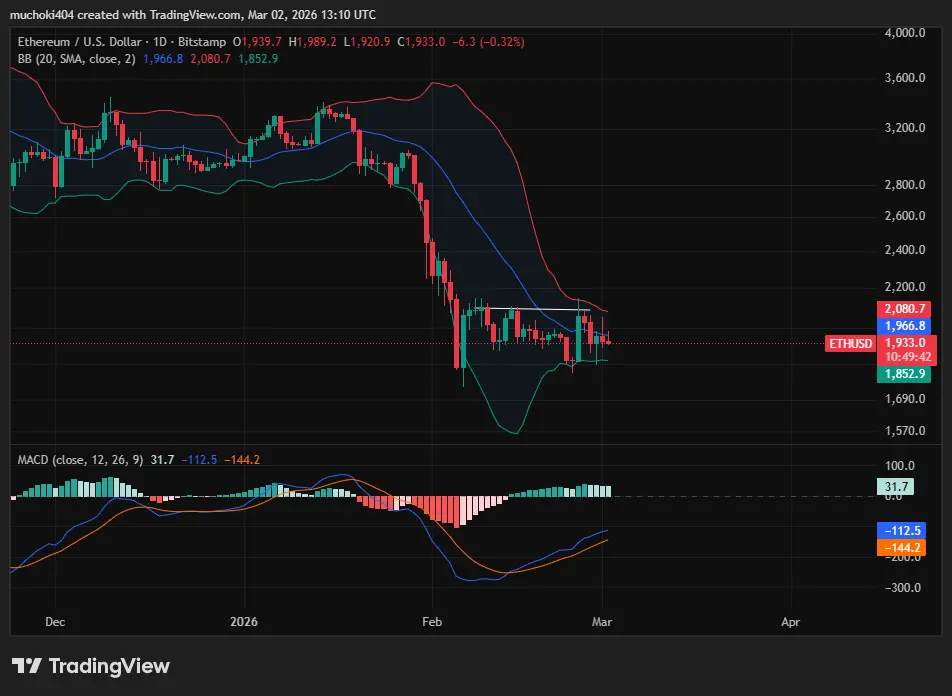Viewport: 952px width, 696px height.
Task: Select the green 1,852.9 lower band tag
Action: 903,374
